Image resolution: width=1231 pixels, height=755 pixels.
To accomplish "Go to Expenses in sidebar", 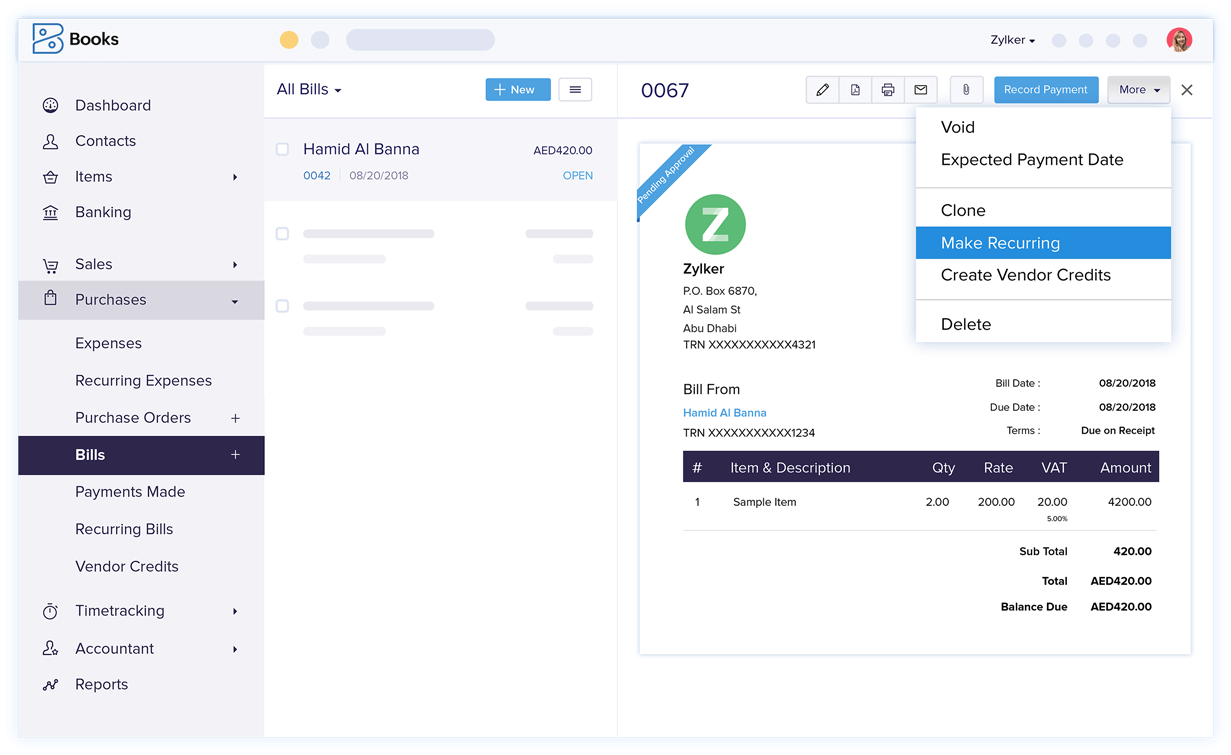I will tap(108, 343).
